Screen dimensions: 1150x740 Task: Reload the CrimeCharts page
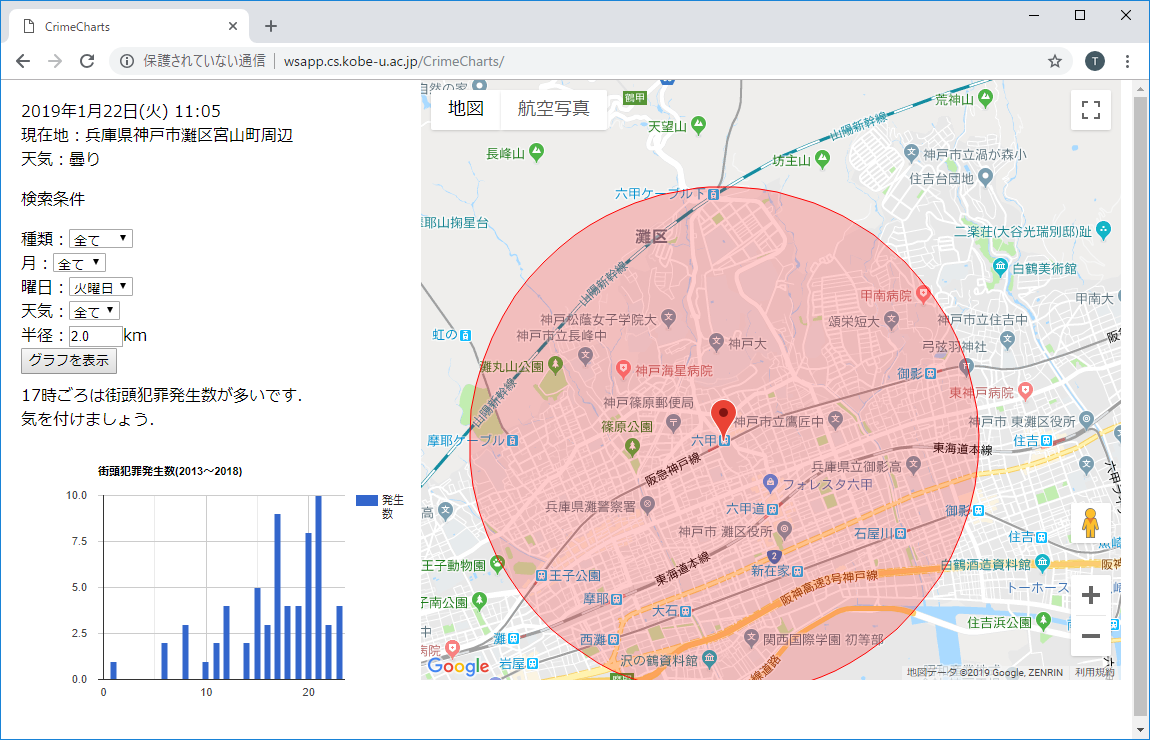tap(87, 61)
